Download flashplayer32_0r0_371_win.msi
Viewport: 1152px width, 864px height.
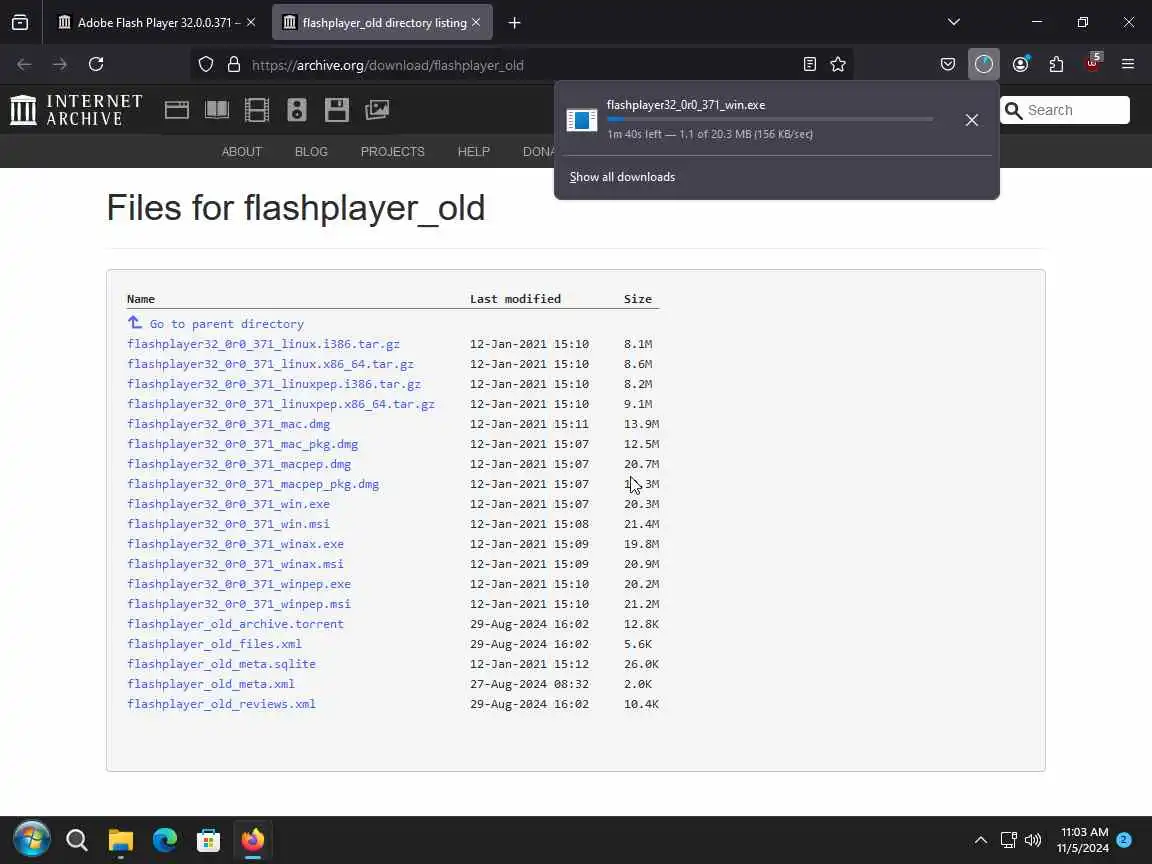click(x=228, y=524)
